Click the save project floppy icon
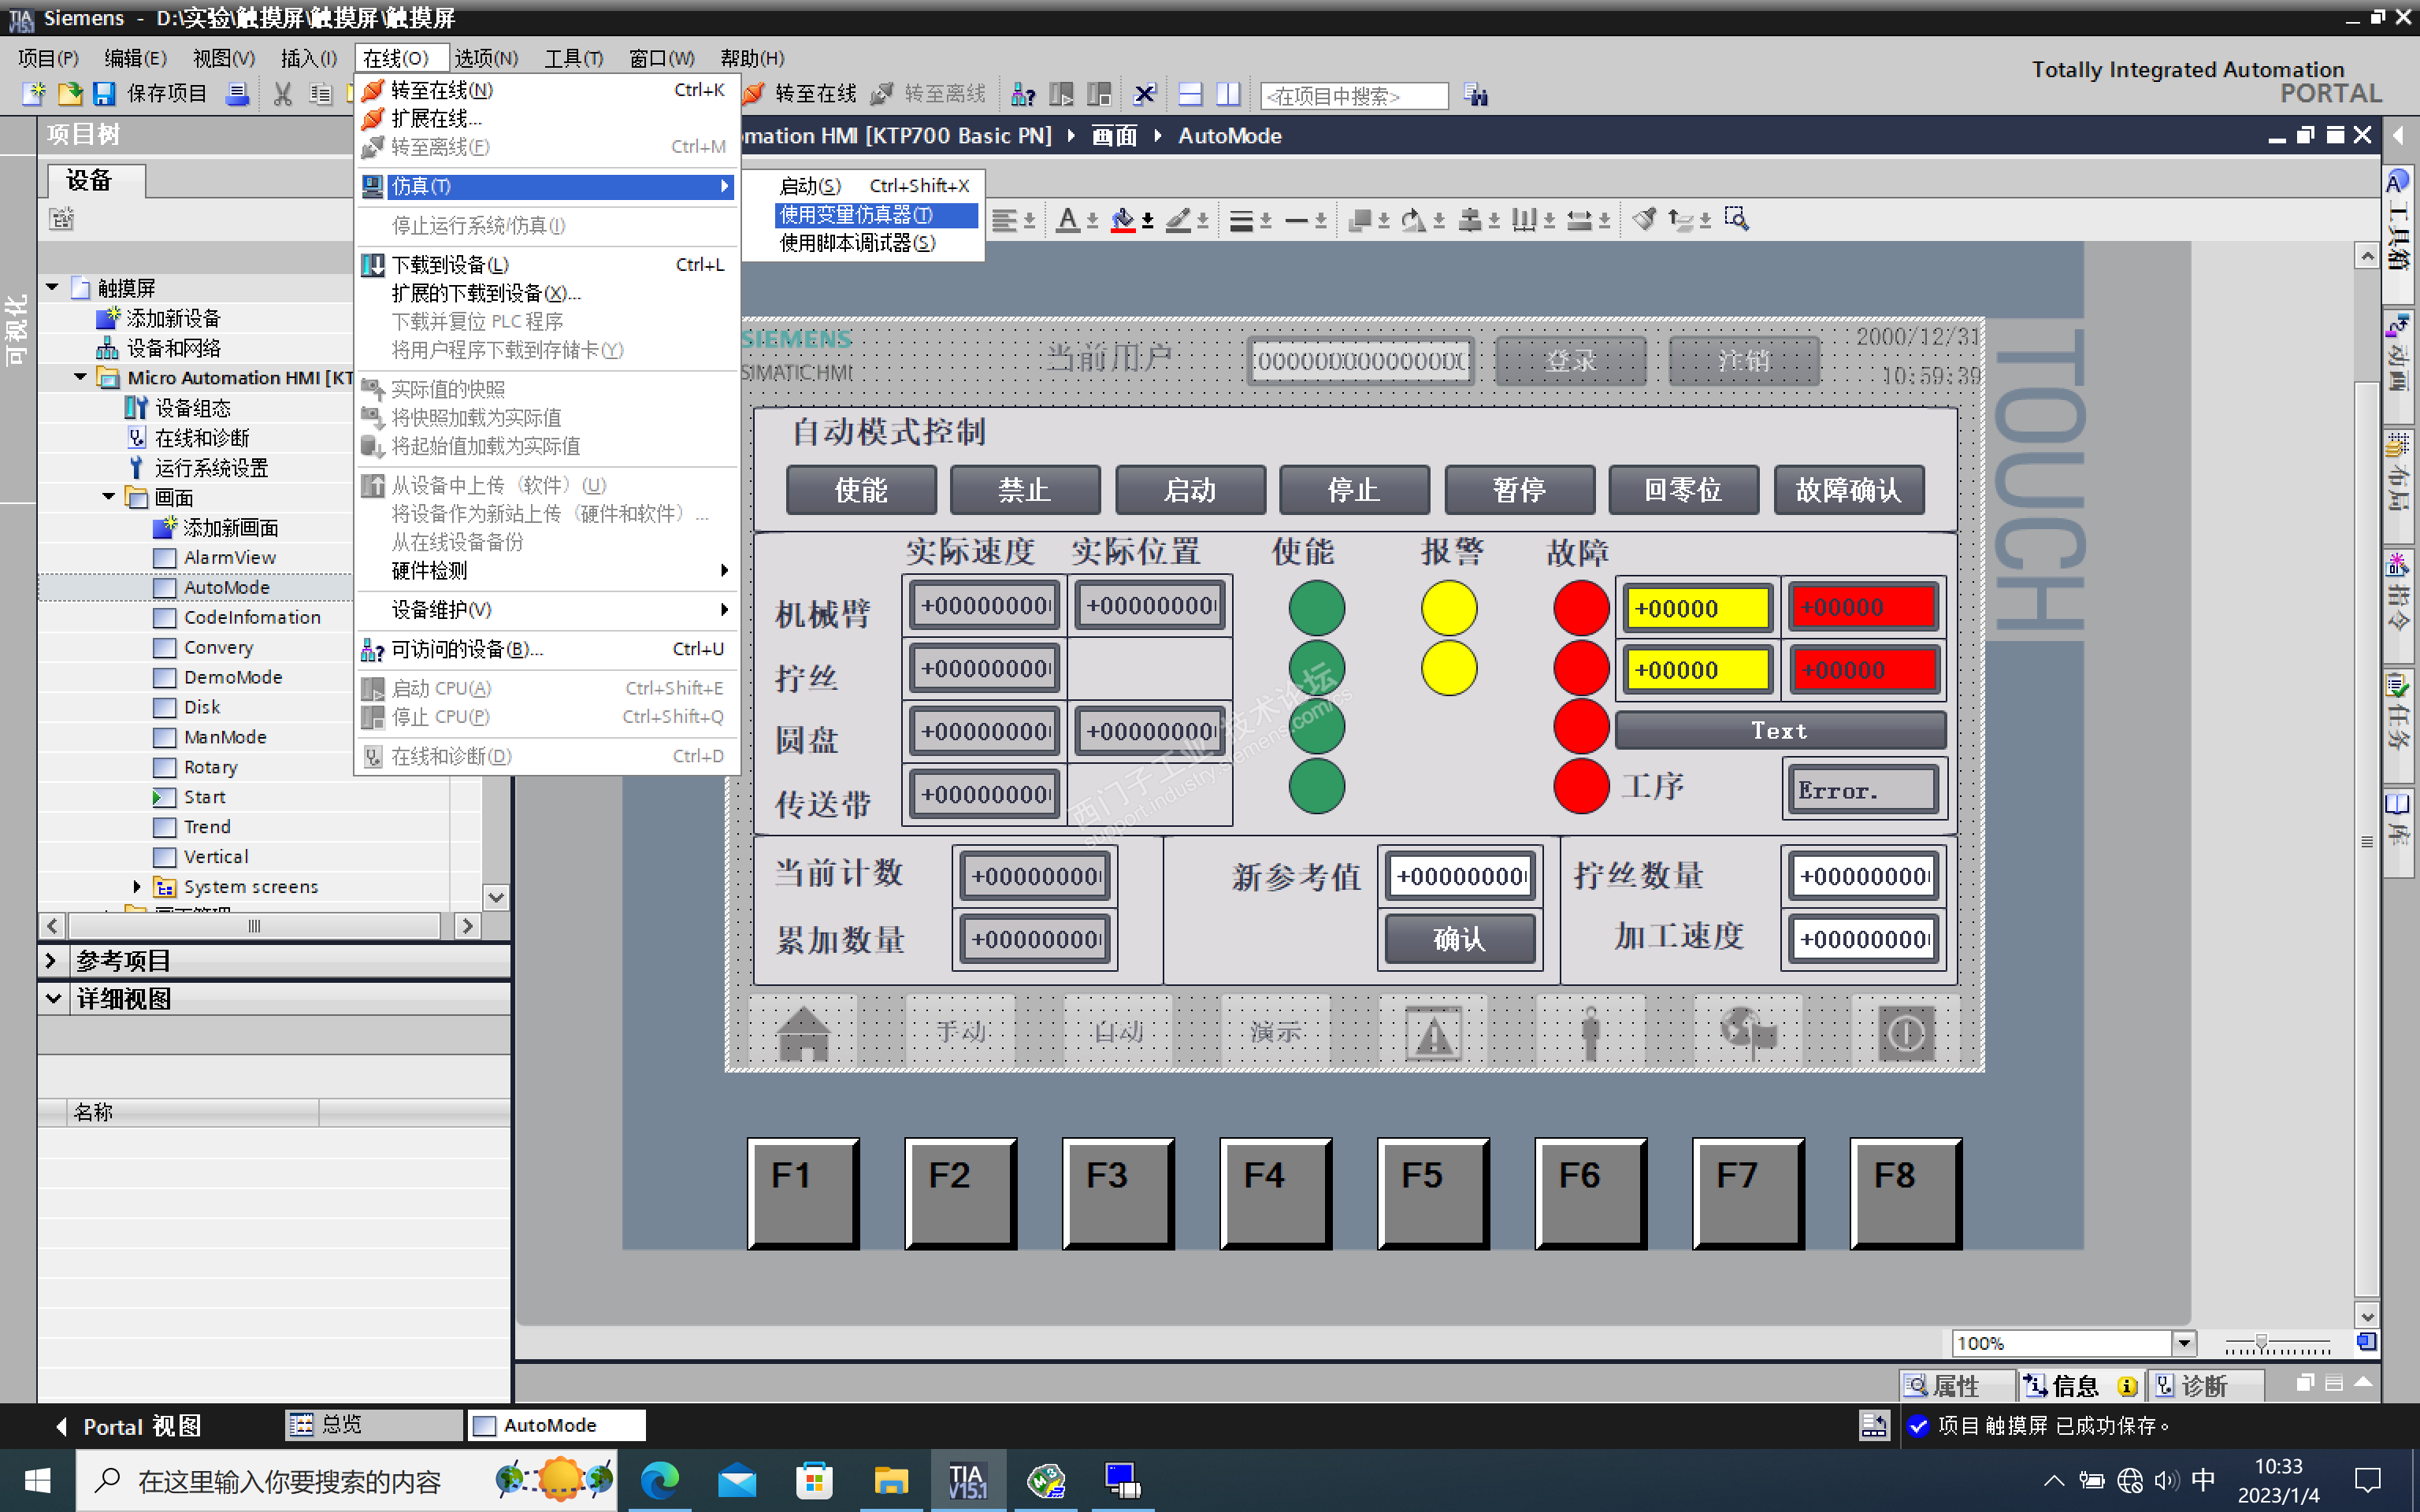This screenshot has height=1512, width=2420. 104,94
